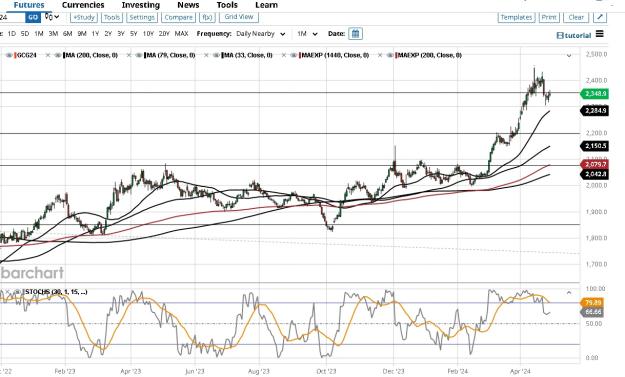Viewport: 625px width, 377px height.
Task: Remove the MAEXP (1440, Close, 0) study
Action: 283,55
